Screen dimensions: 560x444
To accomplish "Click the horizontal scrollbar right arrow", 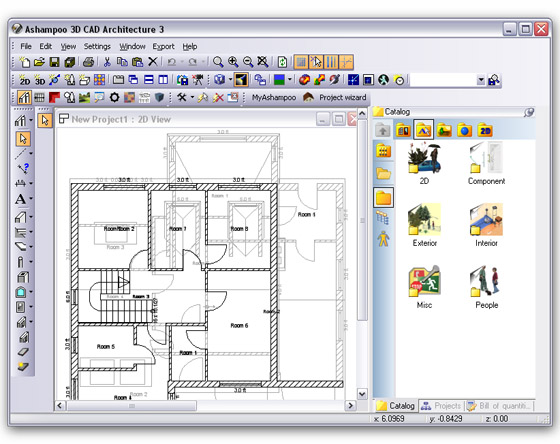I will point(350,406).
